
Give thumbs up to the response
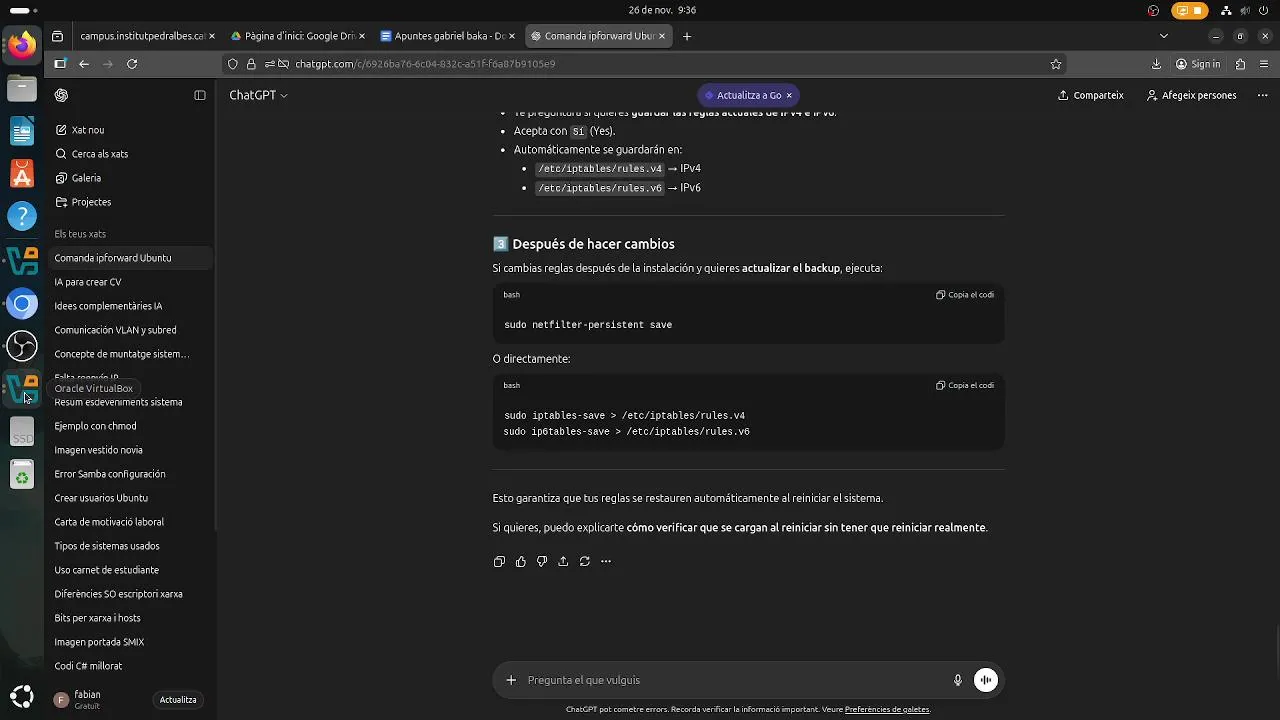(521, 561)
